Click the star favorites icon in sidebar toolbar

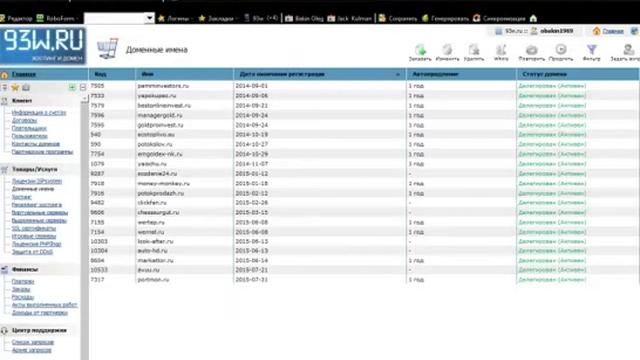[x=15, y=87]
